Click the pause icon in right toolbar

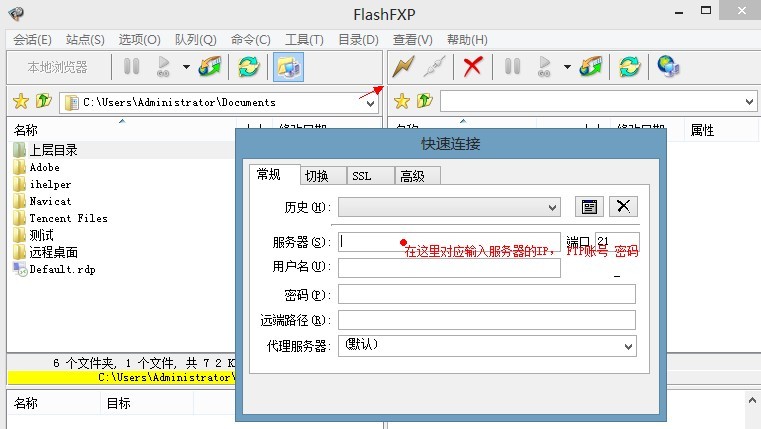pyautogui.click(x=513, y=66)
